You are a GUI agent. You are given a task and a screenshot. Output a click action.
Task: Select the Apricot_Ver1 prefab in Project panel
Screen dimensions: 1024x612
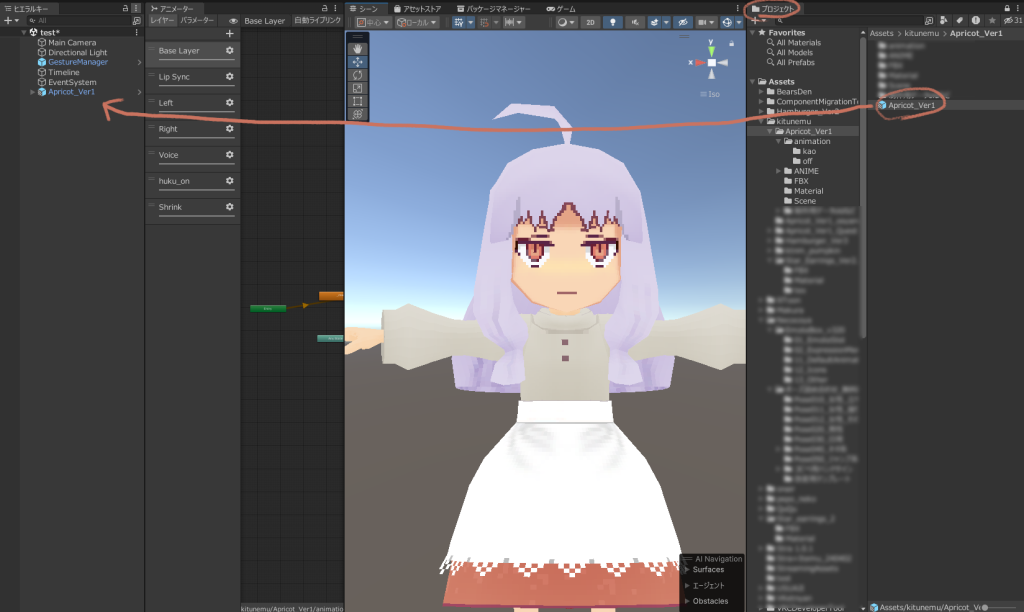(x=911, y=105)
